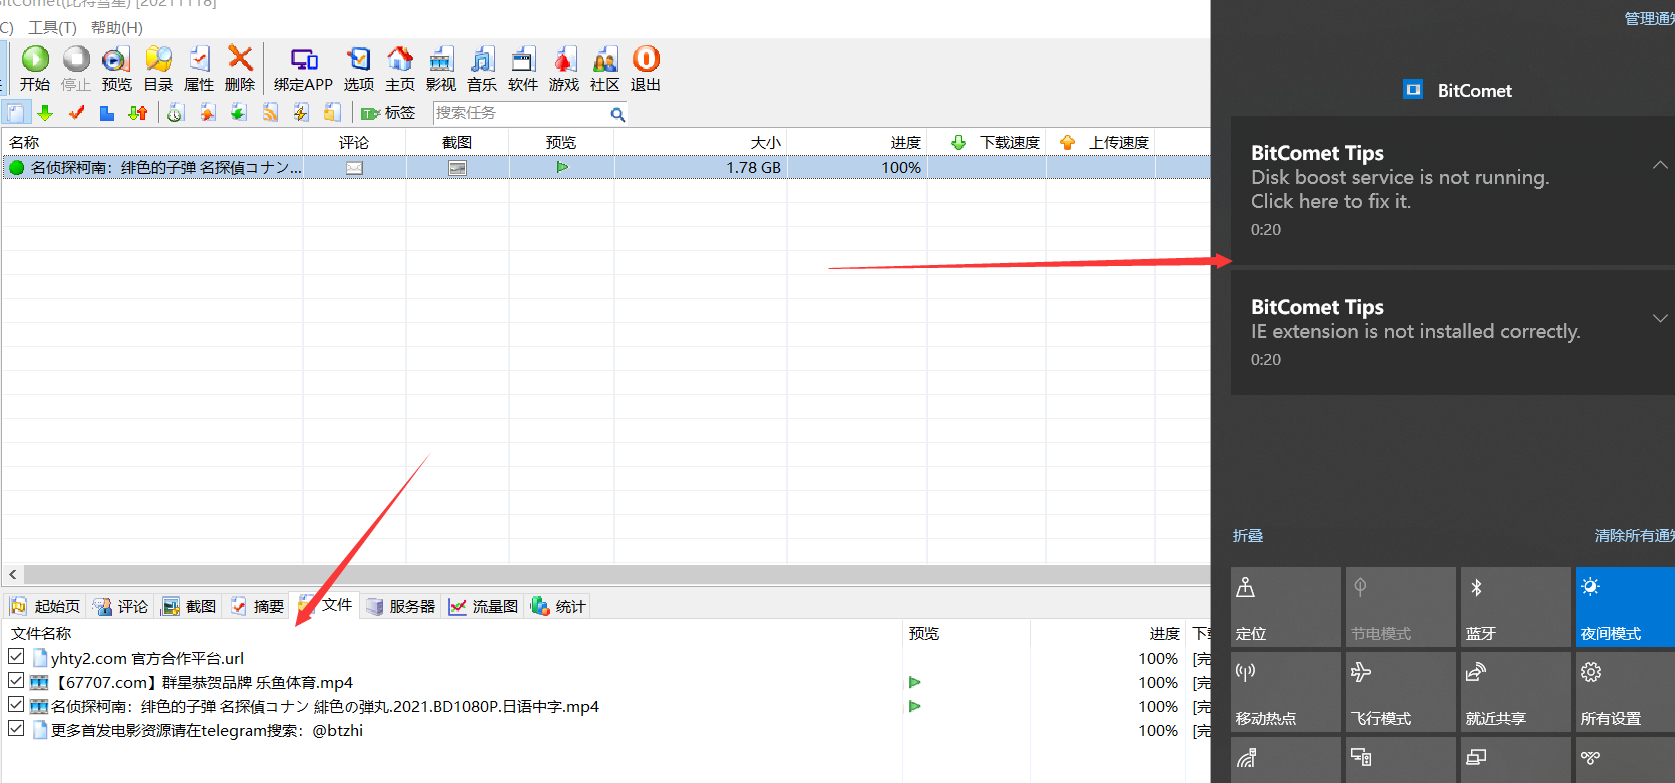This screenshot has width=1675, height=783.
Task: Click the orange RSS feed icon
Action: pyautogui.click(x=270, y=113)
